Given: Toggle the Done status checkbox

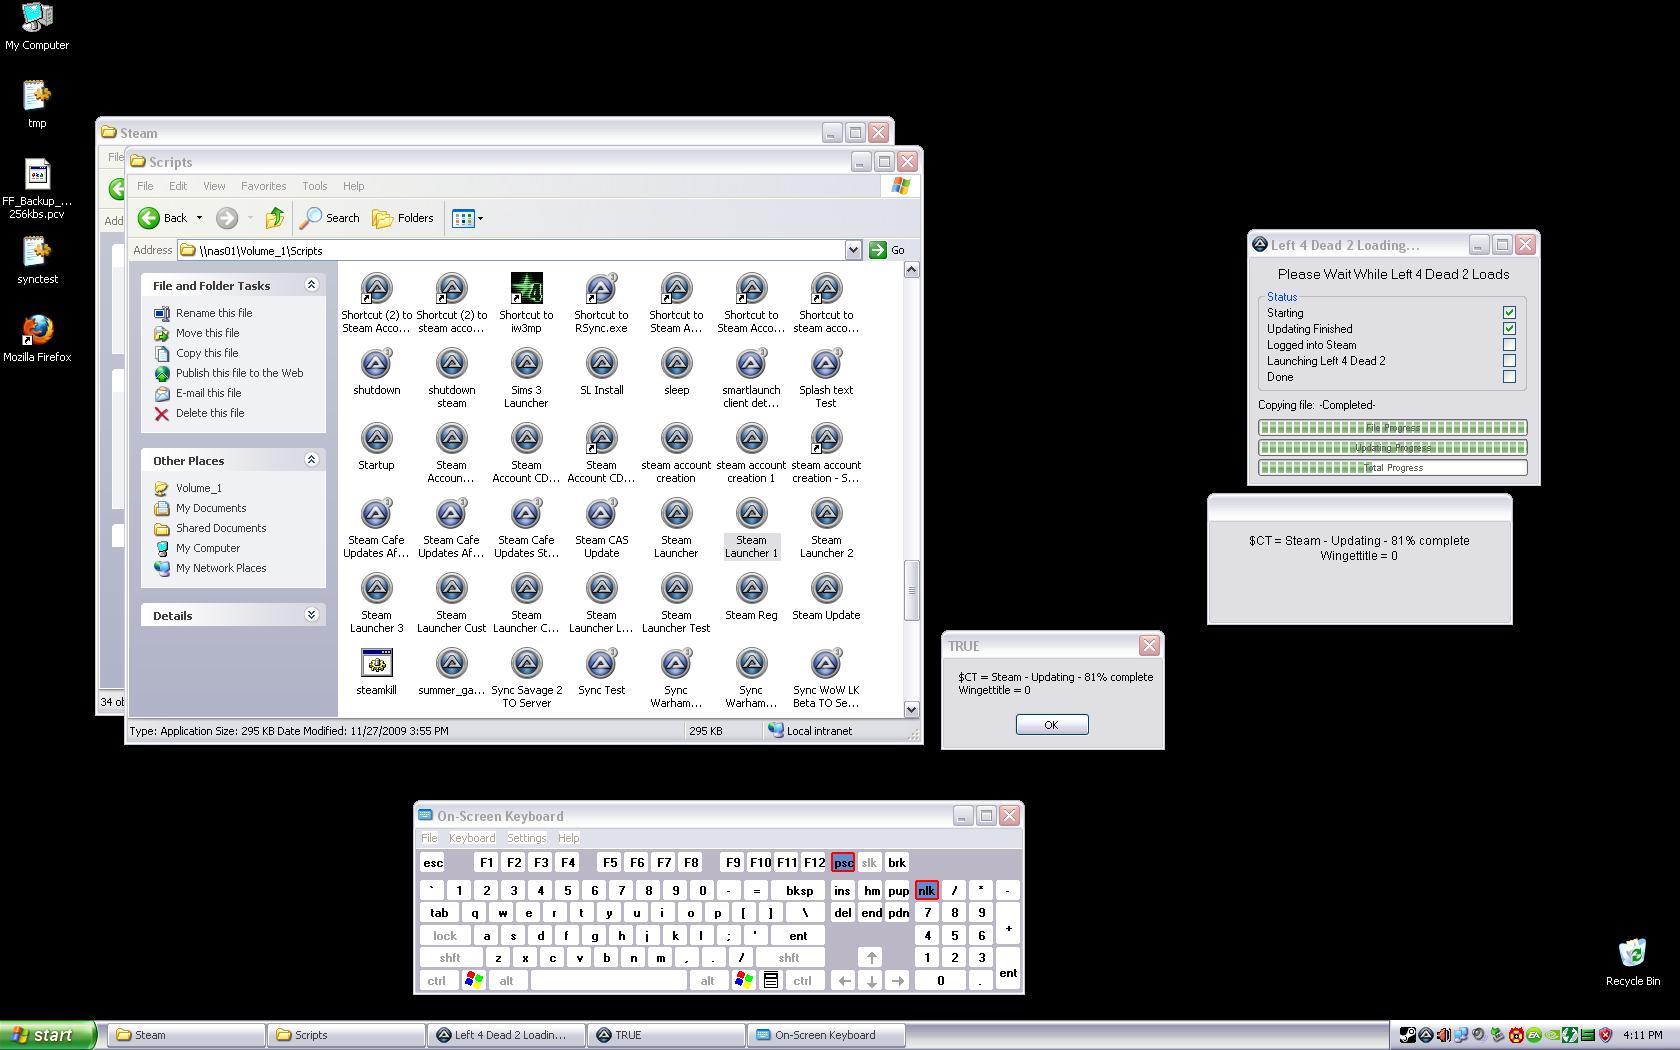Looking at the screenshot, I should (x=1509, y=377).
